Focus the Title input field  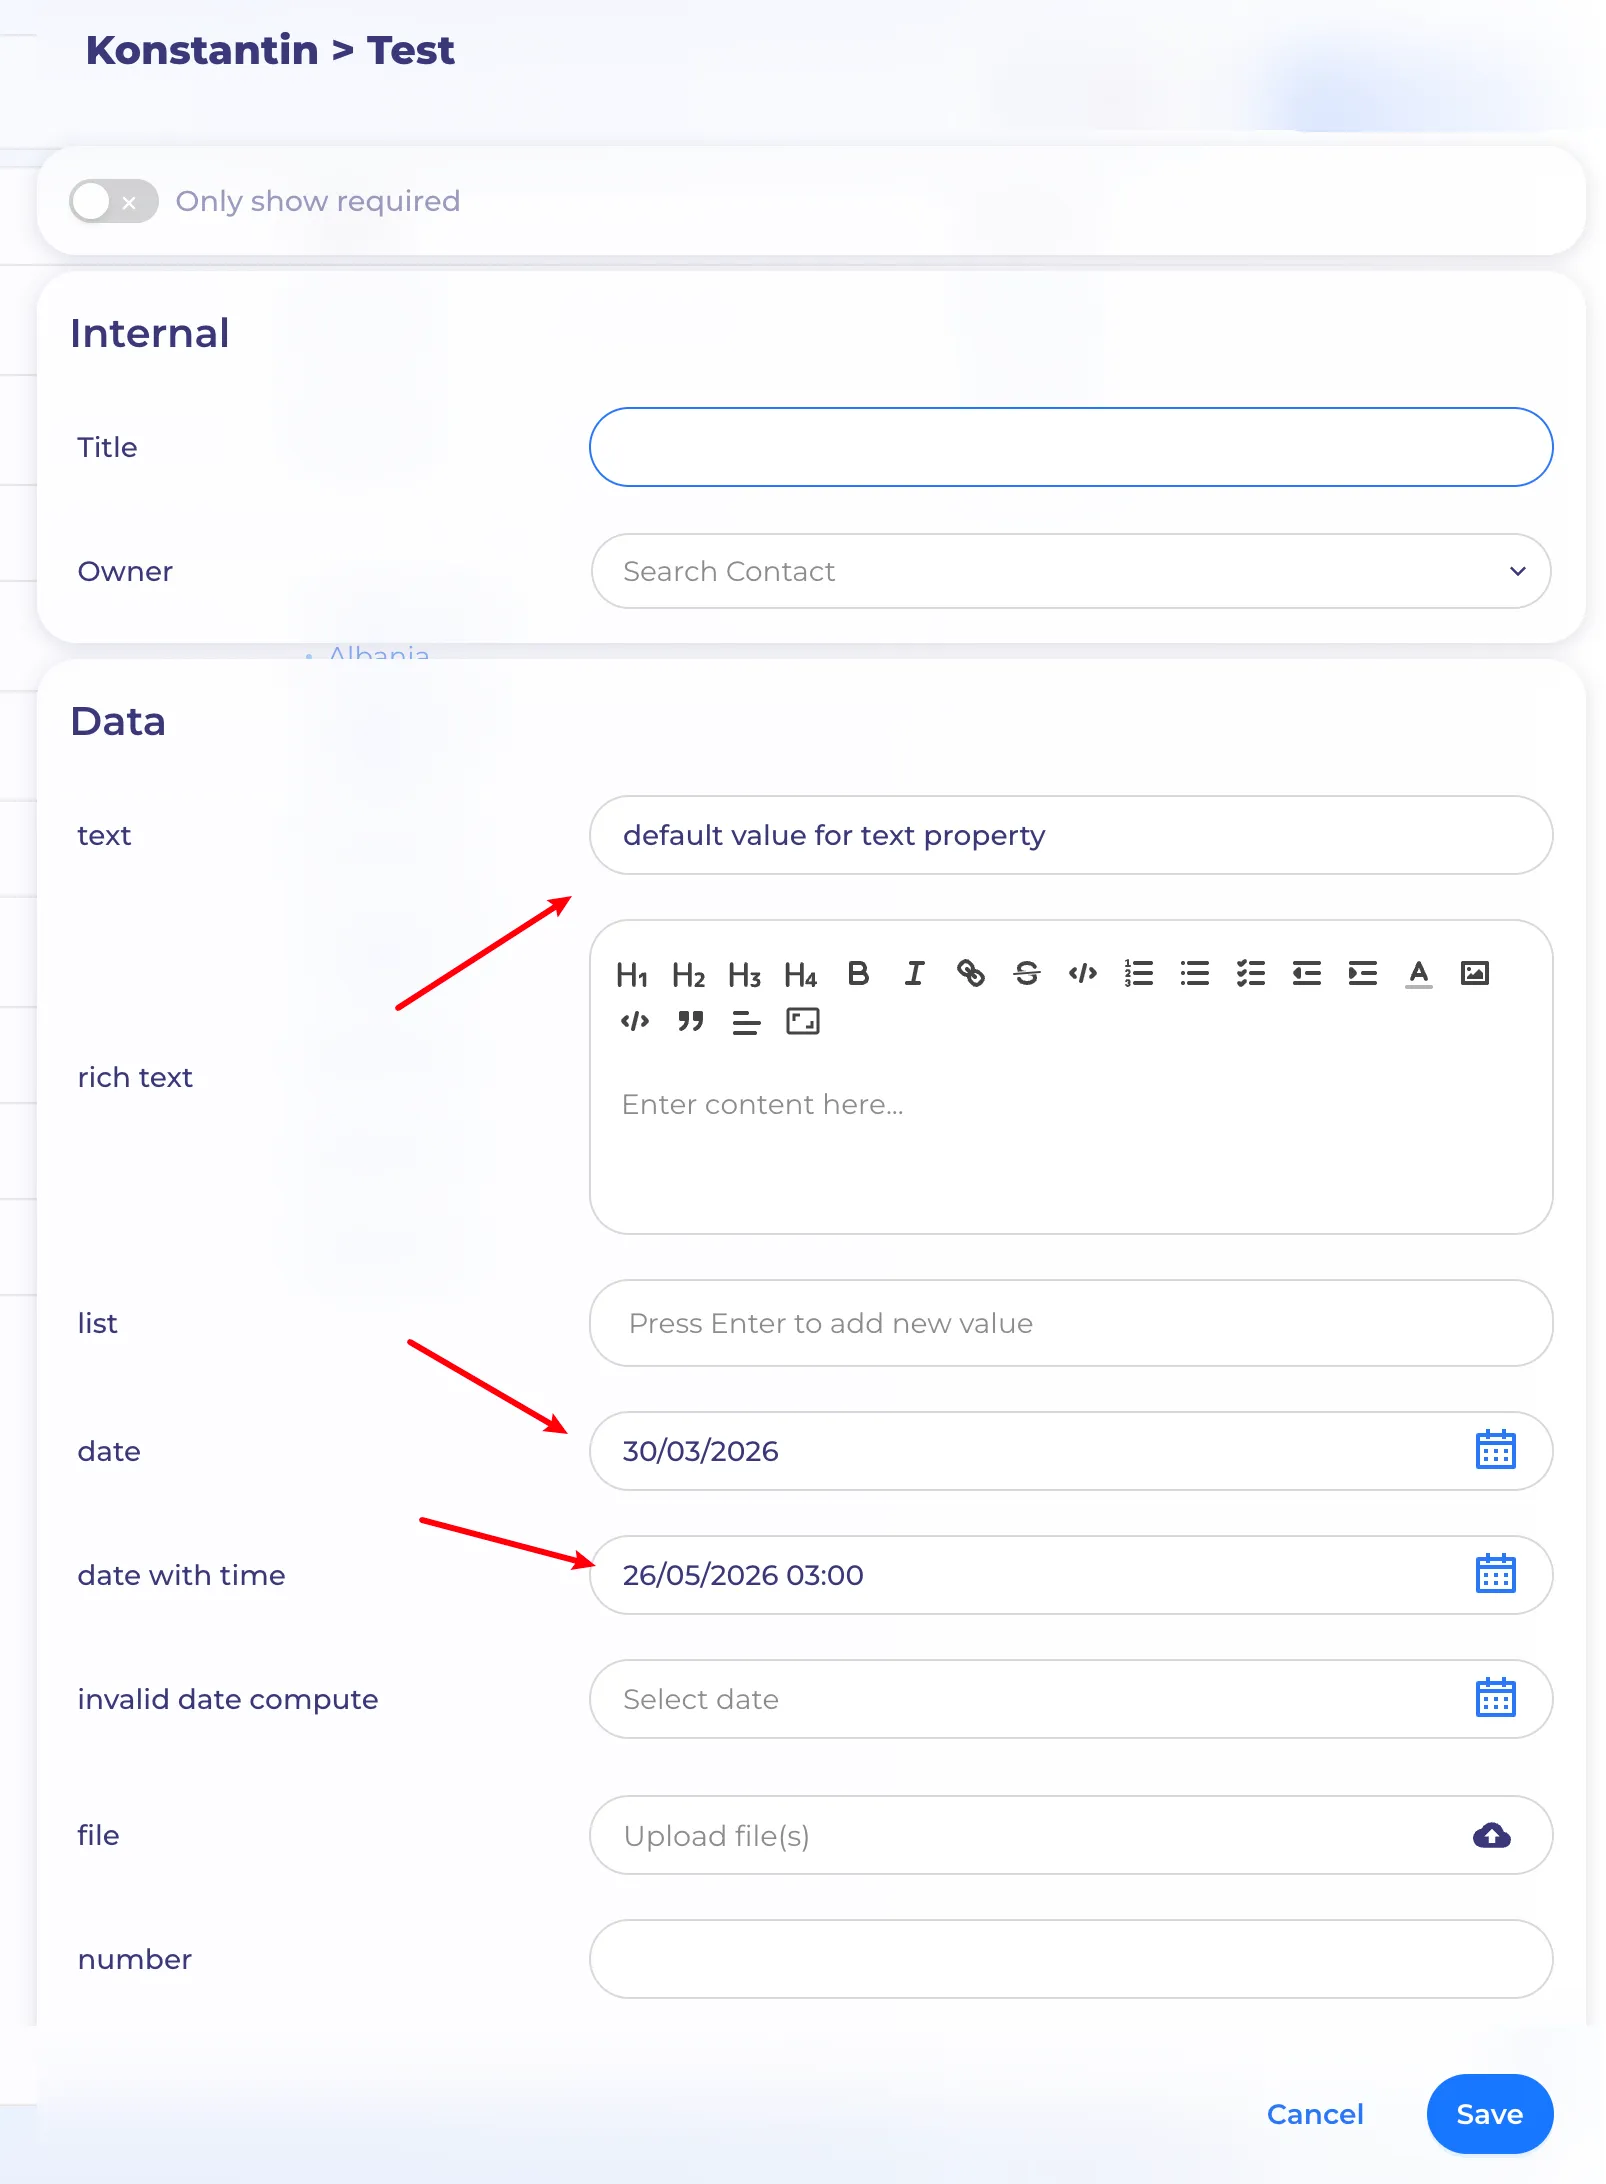(x=1070, y=447)
